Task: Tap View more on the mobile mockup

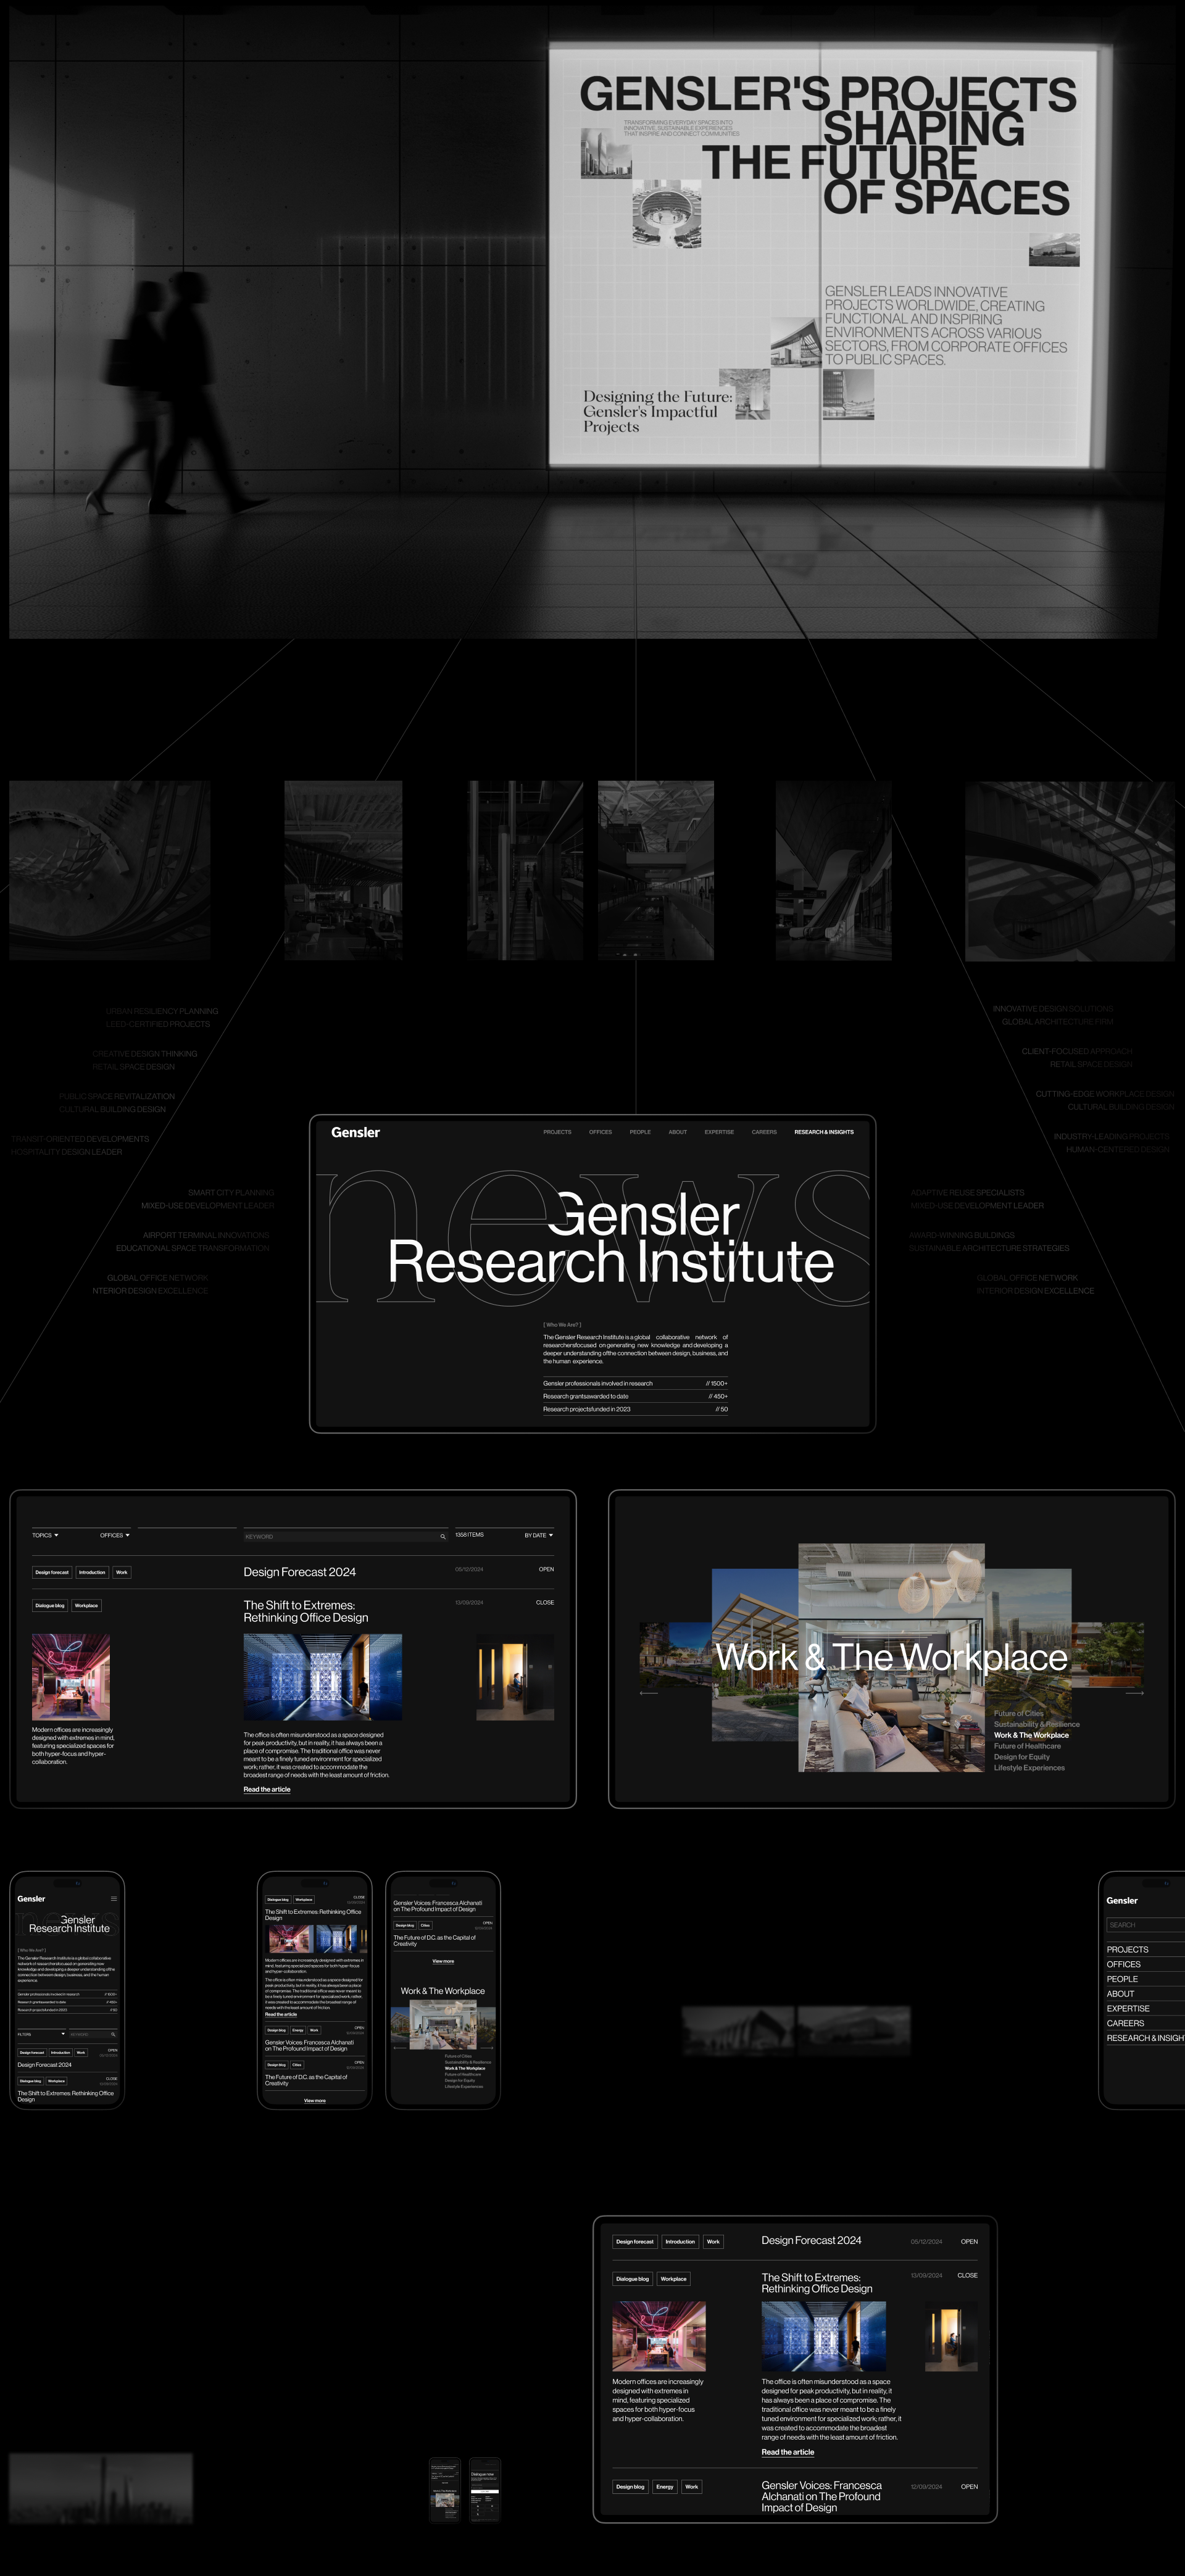Action: pyautogui.click(x=443, y=1962)
